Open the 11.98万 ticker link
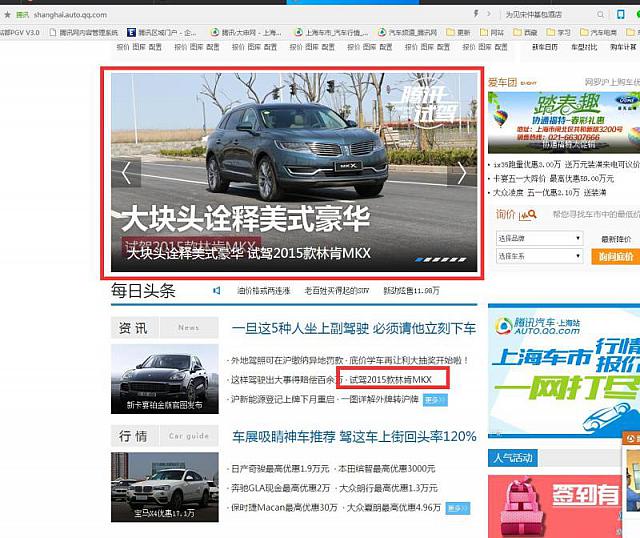640x538 pixels. coord(411,291)
